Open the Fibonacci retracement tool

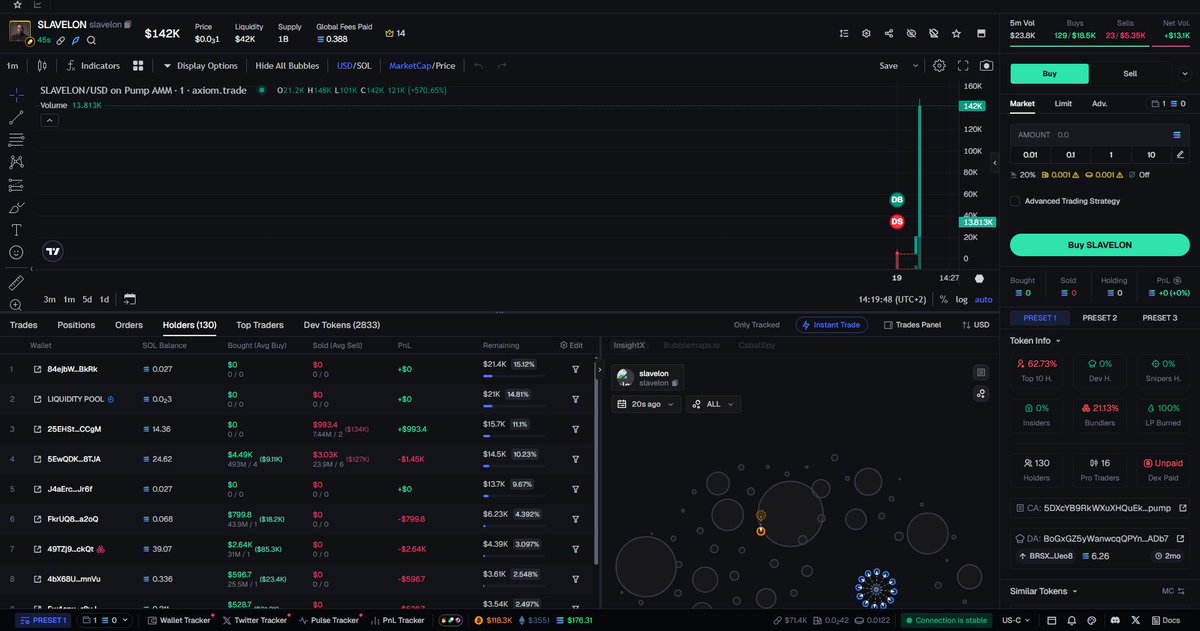coord(16,140)
